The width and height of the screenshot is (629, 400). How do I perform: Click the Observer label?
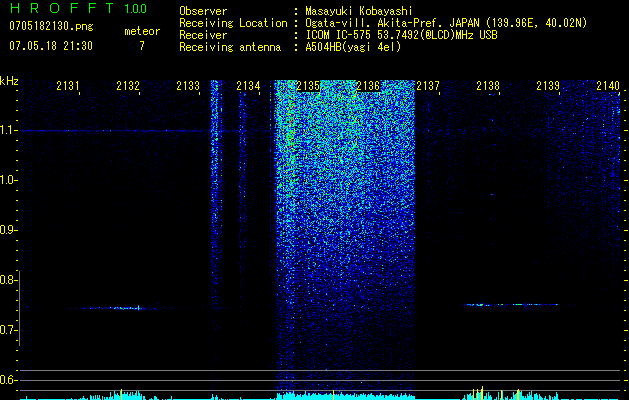point(203,11)
